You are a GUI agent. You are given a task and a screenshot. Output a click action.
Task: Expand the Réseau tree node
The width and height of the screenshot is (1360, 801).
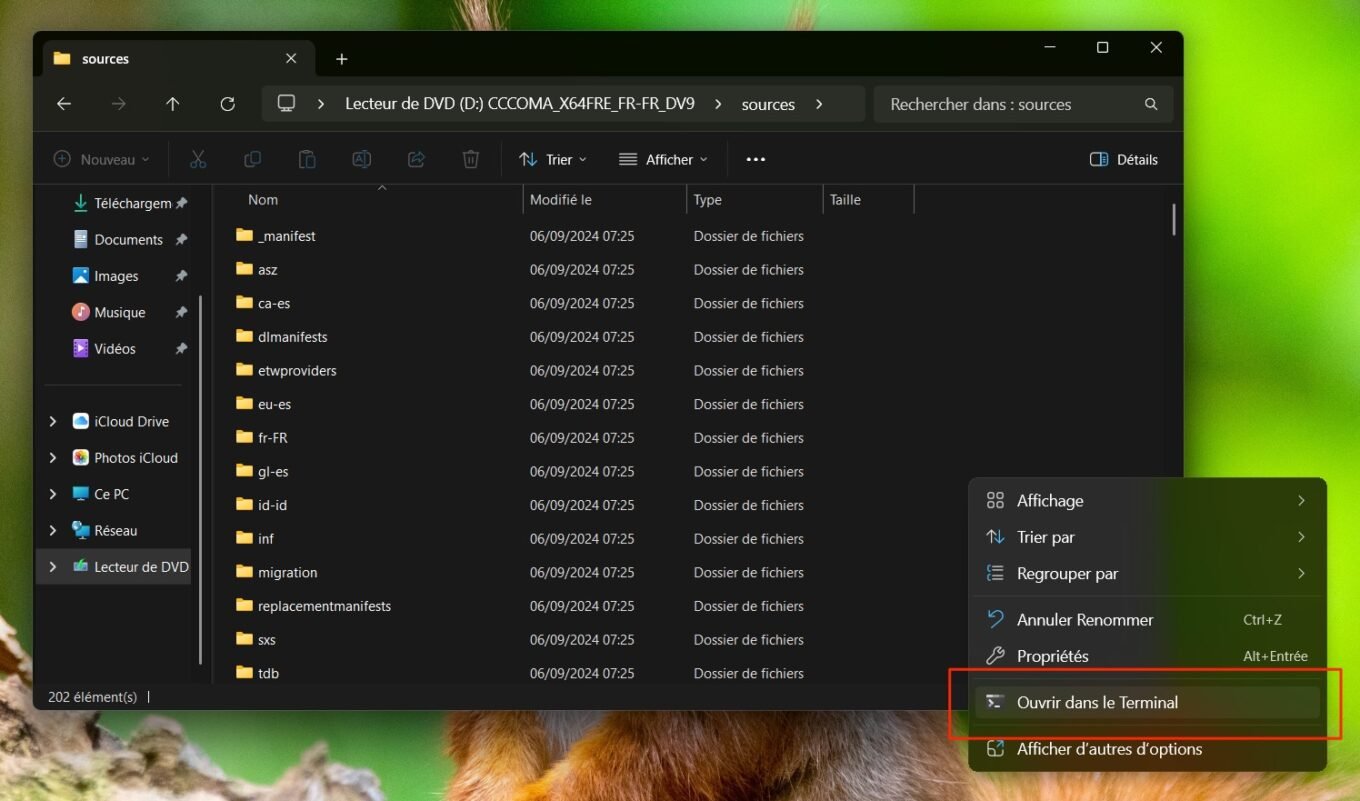pos(53,531)
